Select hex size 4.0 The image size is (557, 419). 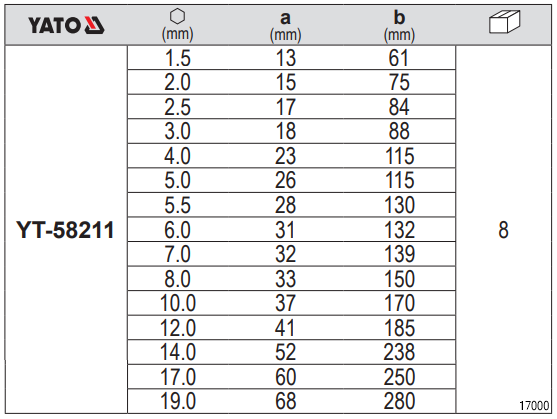[x=177, y=156]
